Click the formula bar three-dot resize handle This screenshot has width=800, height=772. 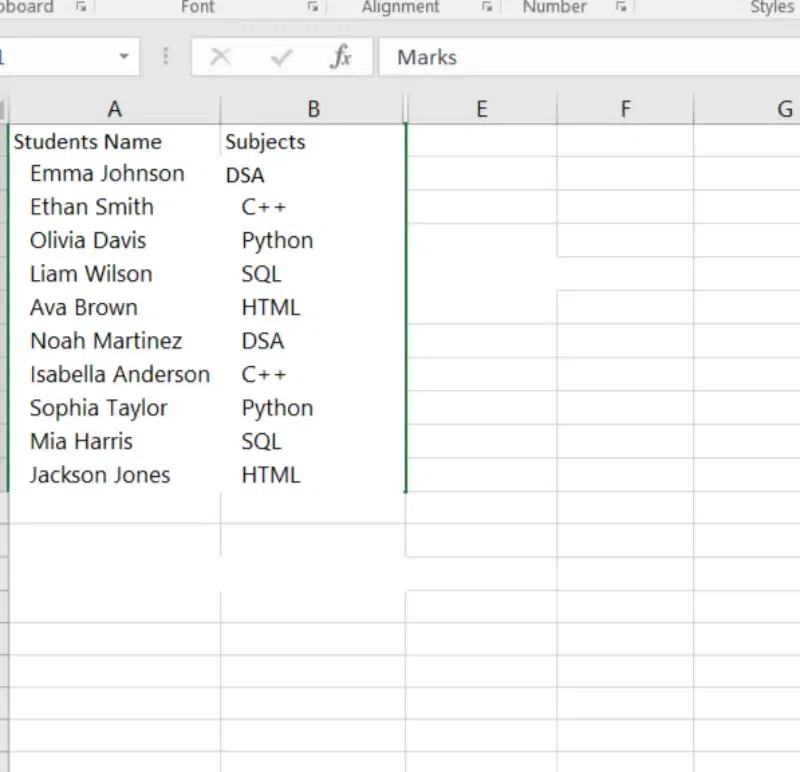165,56
